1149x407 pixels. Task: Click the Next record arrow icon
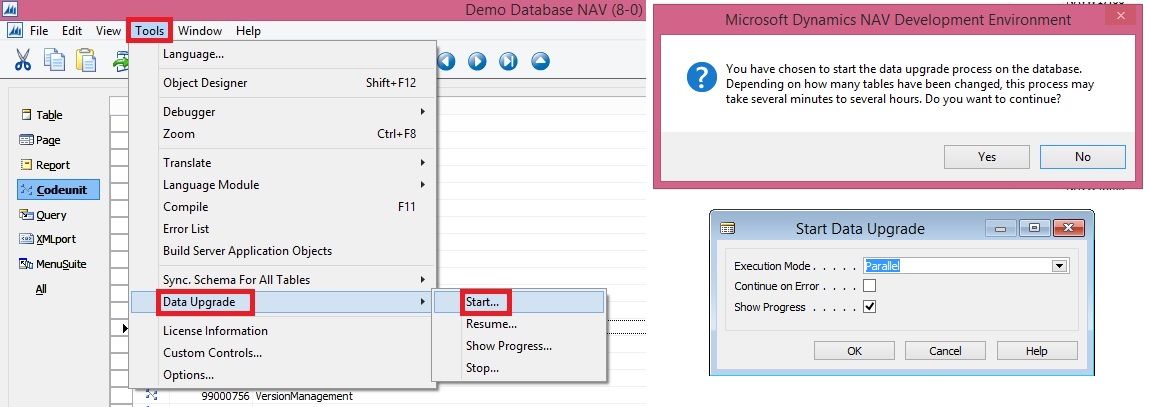pos(477,61)
